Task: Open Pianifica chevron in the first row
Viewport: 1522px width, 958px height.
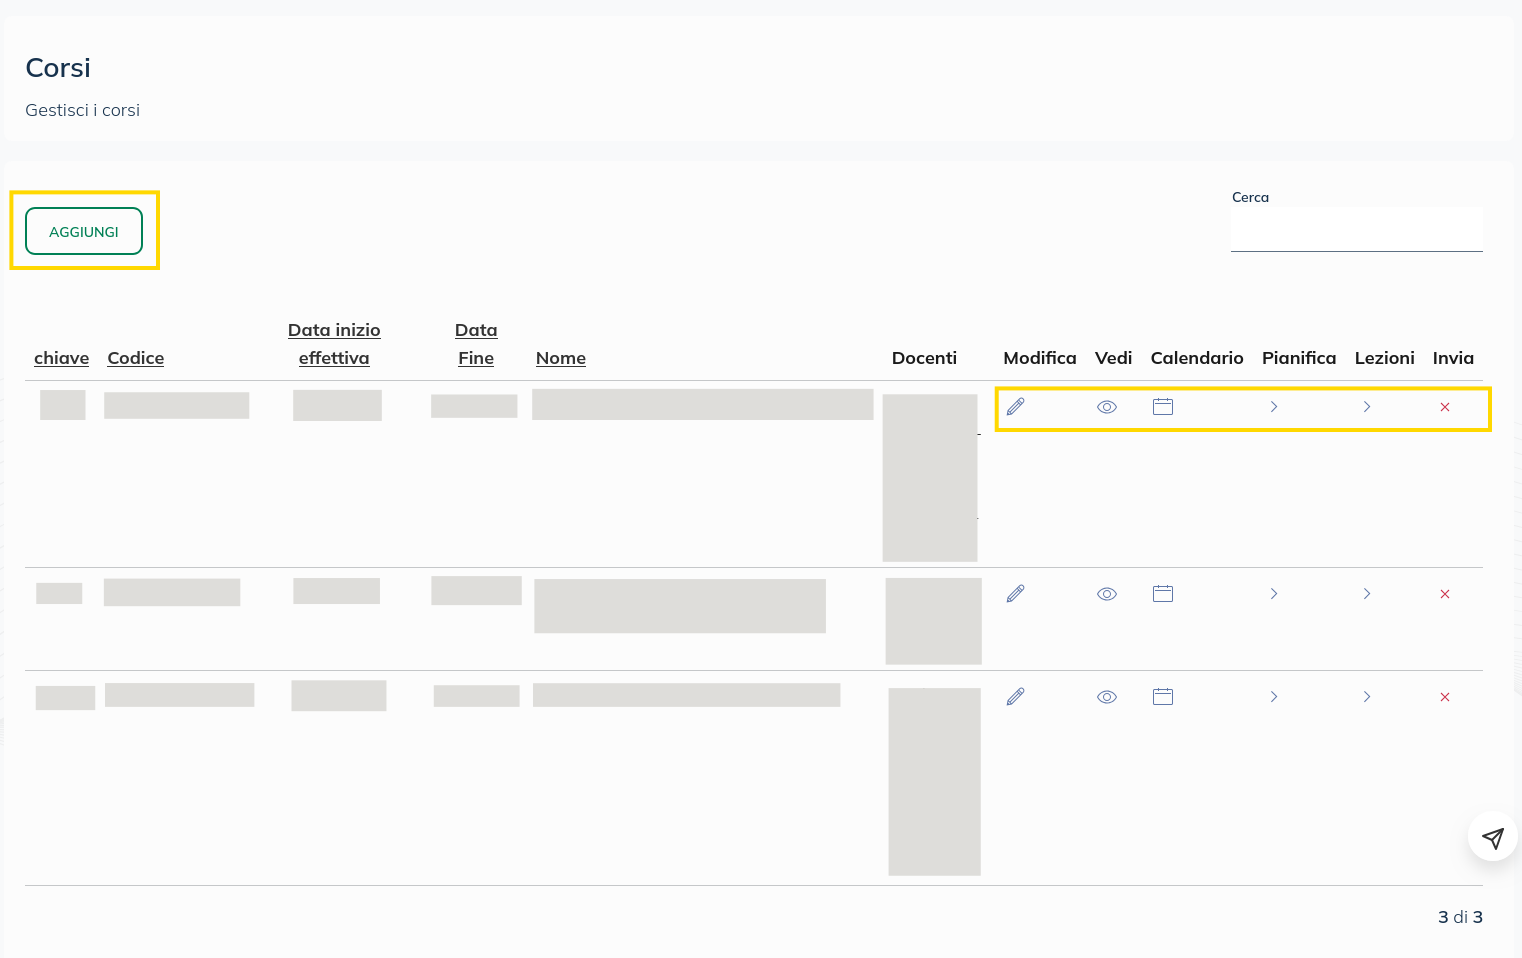Action: tap(1273, 407)
